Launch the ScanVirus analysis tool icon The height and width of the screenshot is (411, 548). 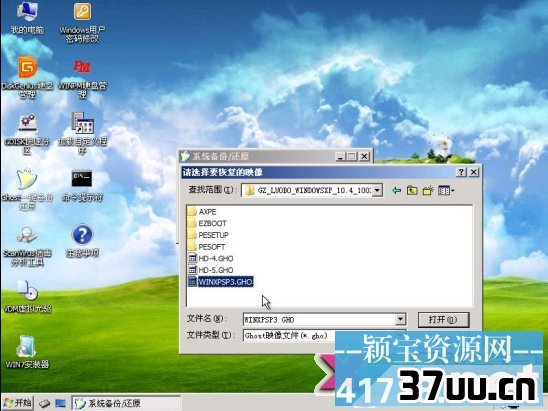point(27,246)
